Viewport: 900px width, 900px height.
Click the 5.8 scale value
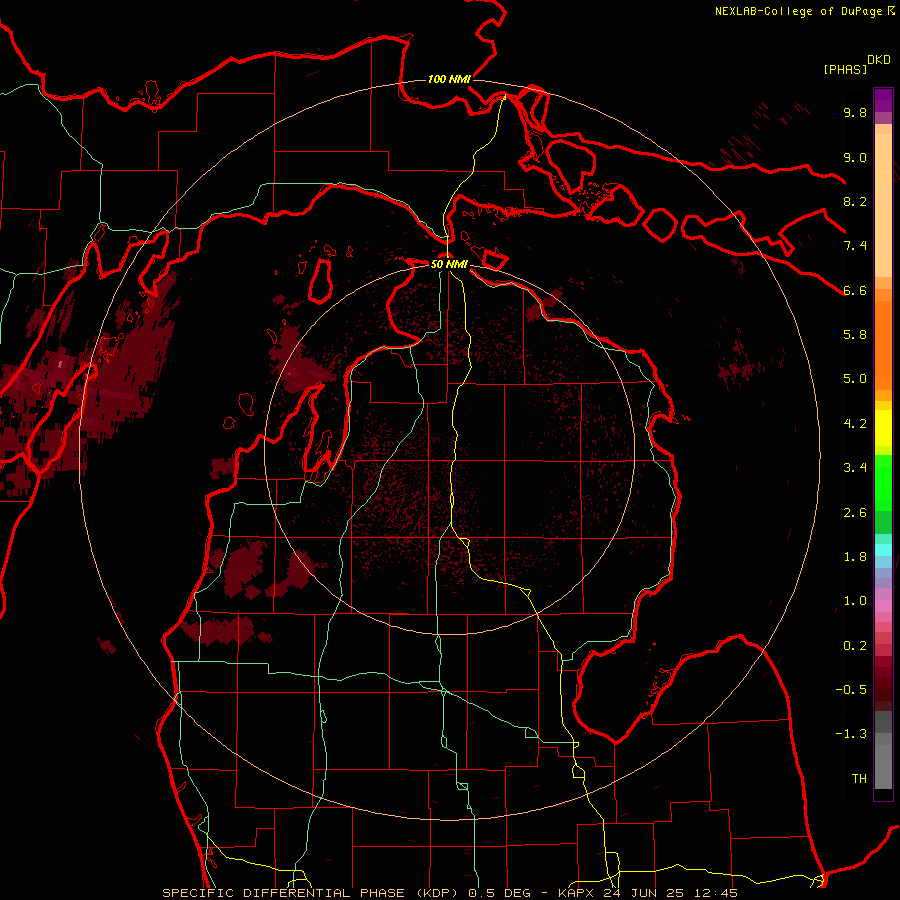(855, 335)
